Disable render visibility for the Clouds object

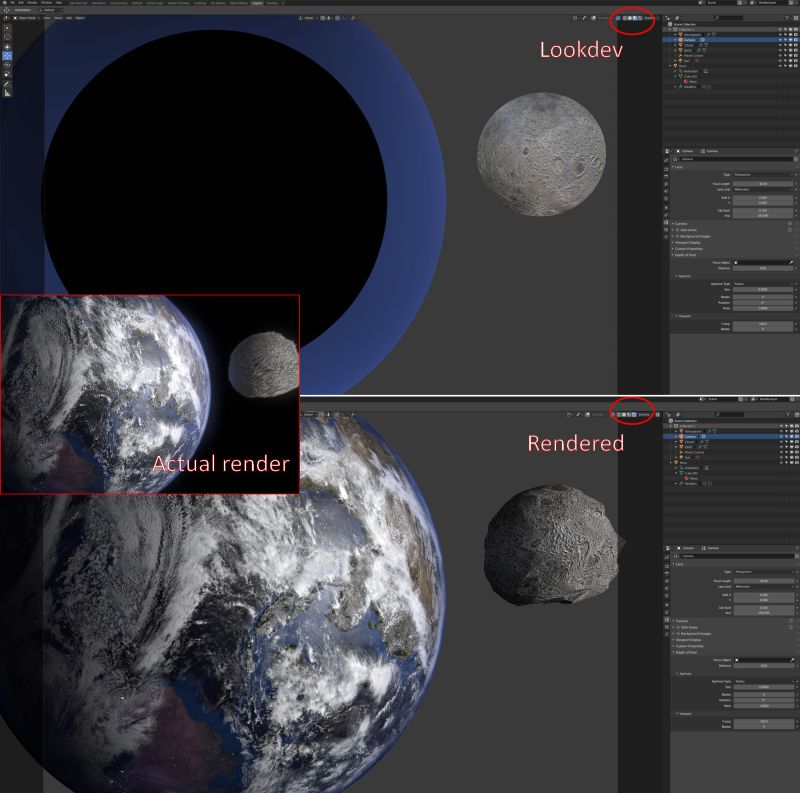click(796, 45)
